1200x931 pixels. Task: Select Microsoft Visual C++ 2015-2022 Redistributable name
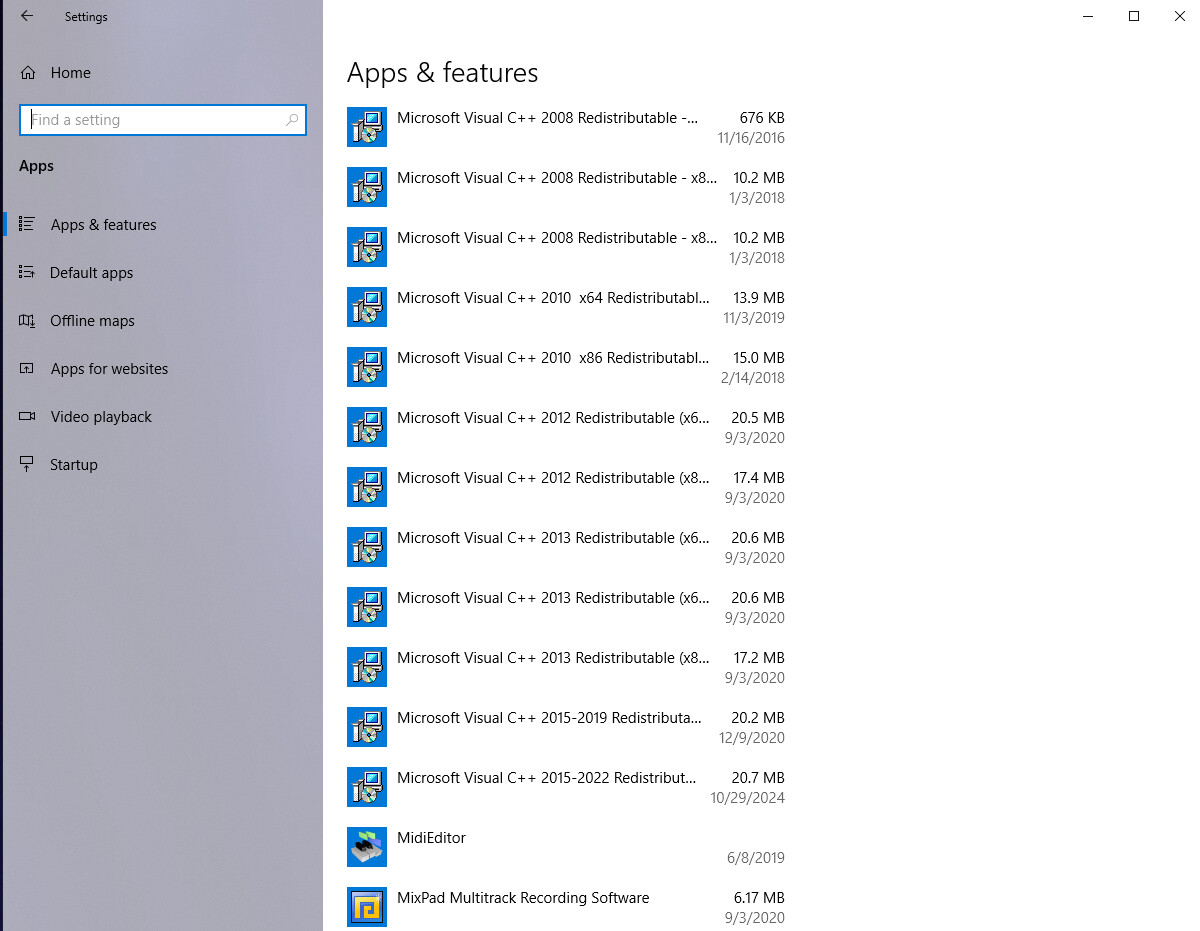pyautogui.click(x=547, y=778)
